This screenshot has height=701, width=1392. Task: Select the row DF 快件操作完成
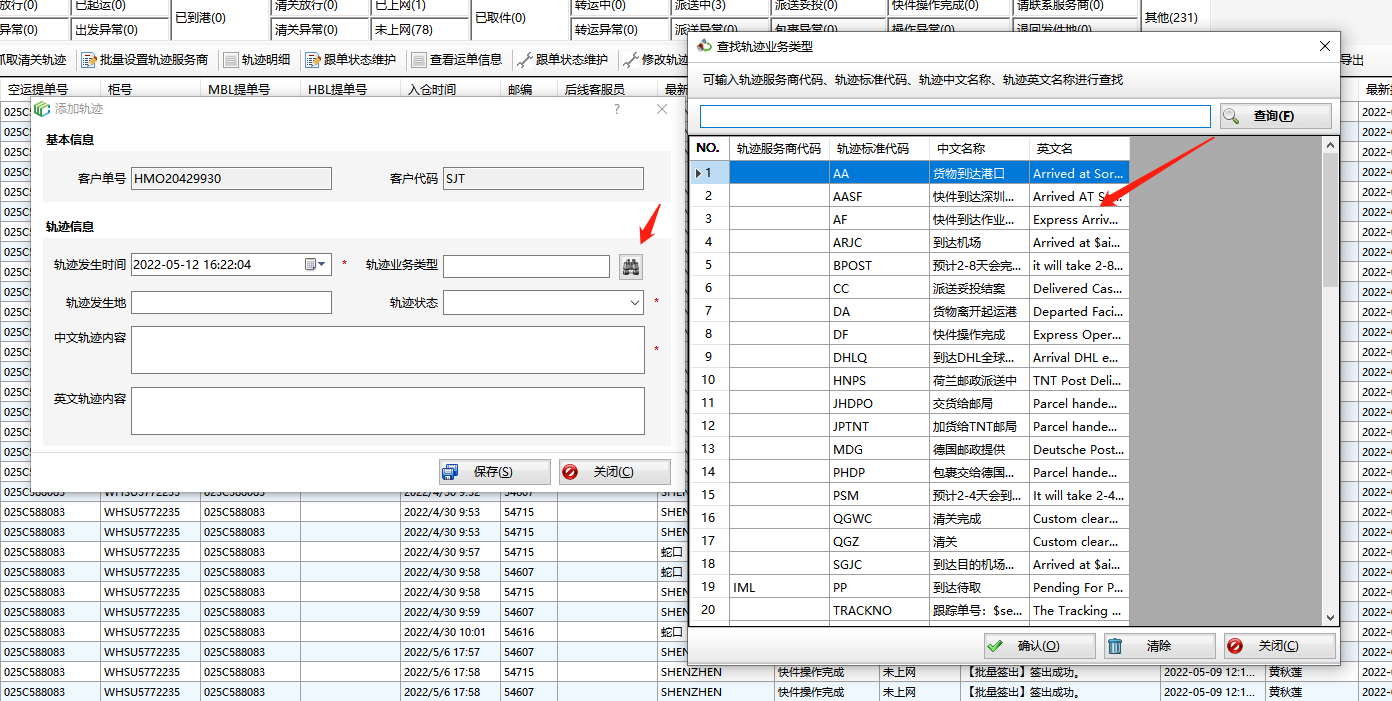click(910, 334)
